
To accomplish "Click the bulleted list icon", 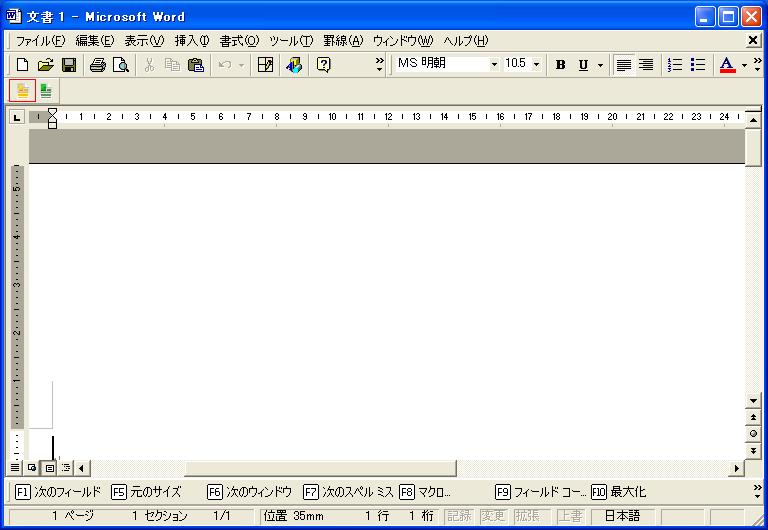I will click(x=698, y=65).
